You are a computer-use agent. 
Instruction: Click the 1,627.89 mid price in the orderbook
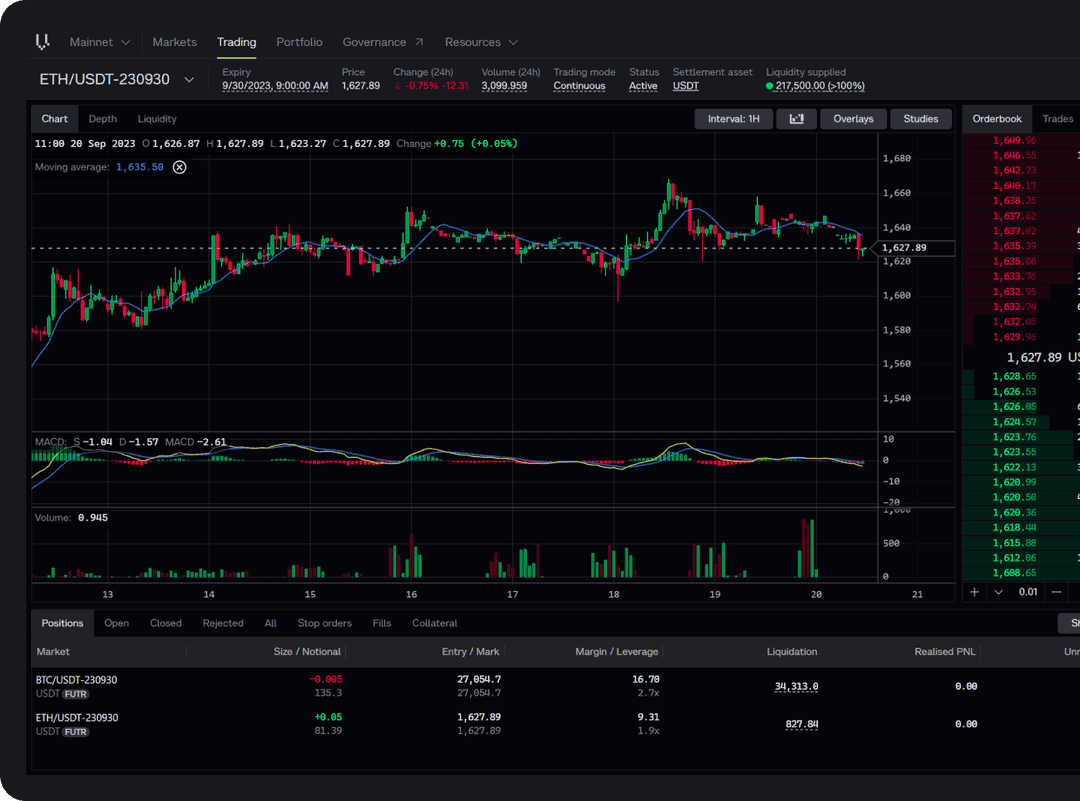coord(1033,357)
